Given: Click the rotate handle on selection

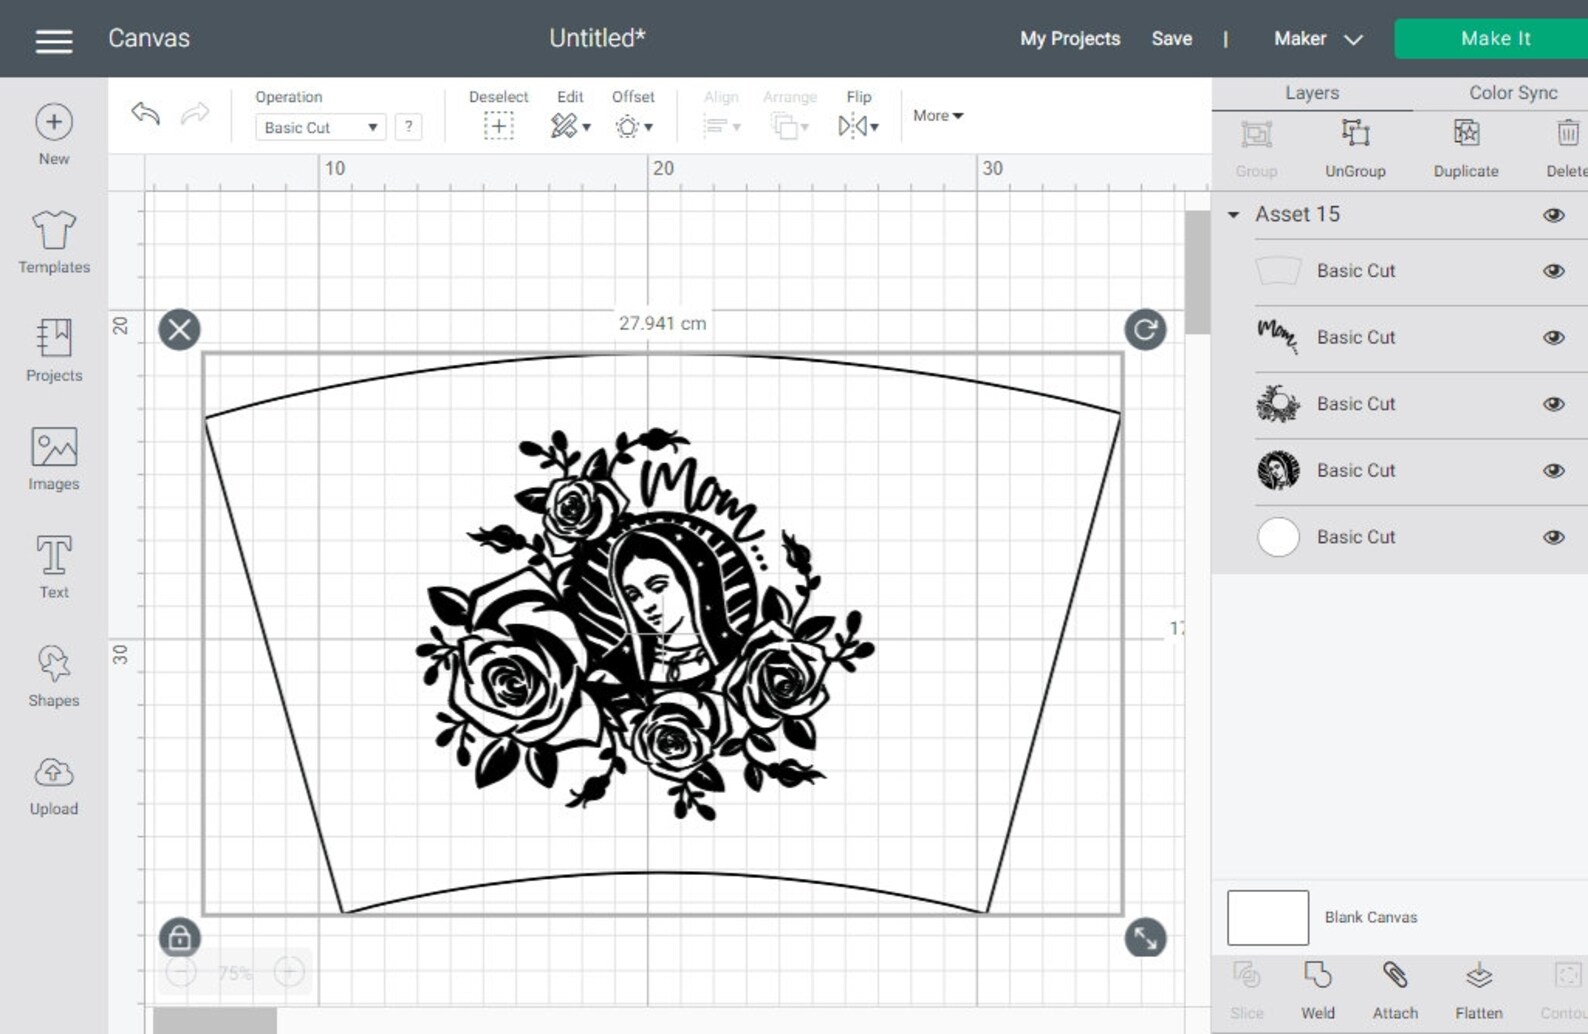Looking at the screenshot, I should pyautogui.click(x=1145, y=329).
